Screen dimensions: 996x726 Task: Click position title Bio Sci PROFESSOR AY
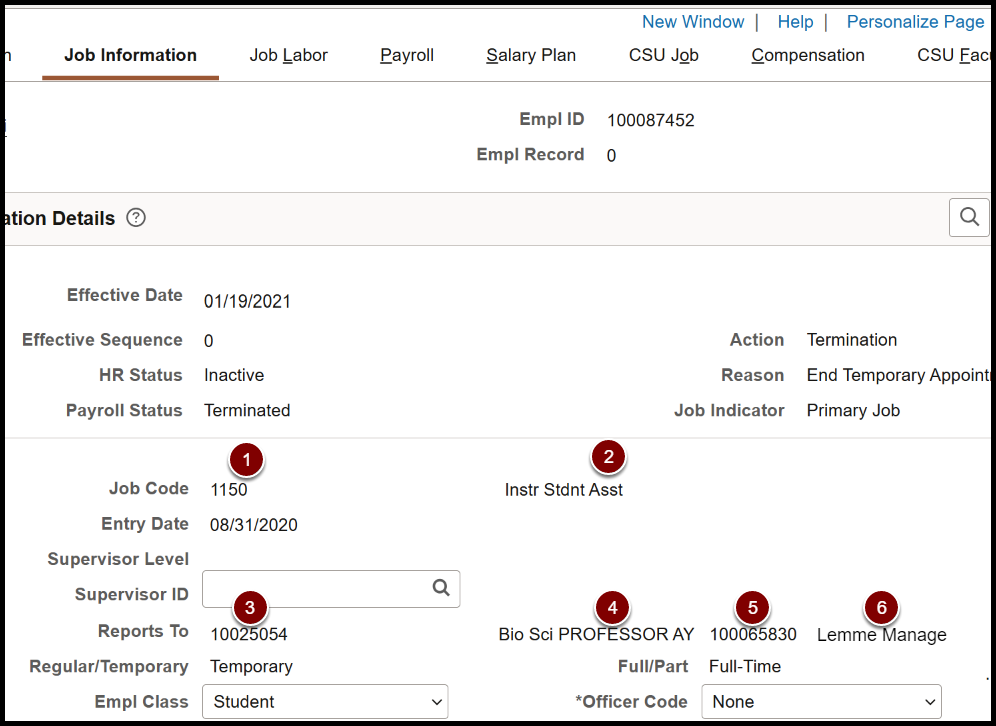coord(596,635)
